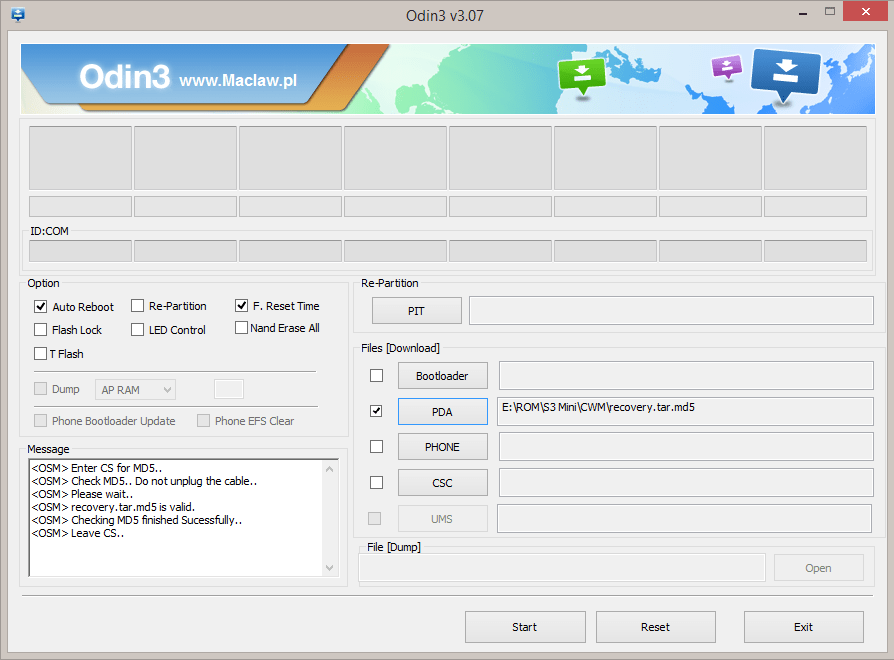This screenshot has width=894, height=660.
Task: Click the Bootloader file path field
Action: [686, 376]
